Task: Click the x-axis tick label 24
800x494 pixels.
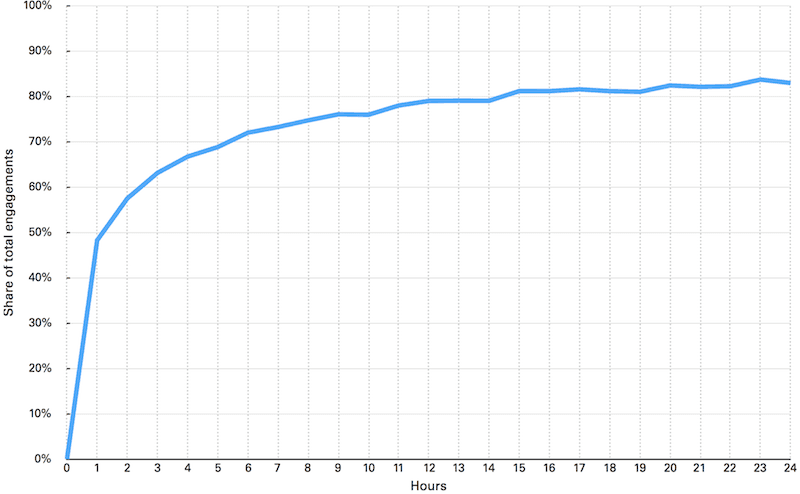Action: pyautogui.click(x=790, y=468)
